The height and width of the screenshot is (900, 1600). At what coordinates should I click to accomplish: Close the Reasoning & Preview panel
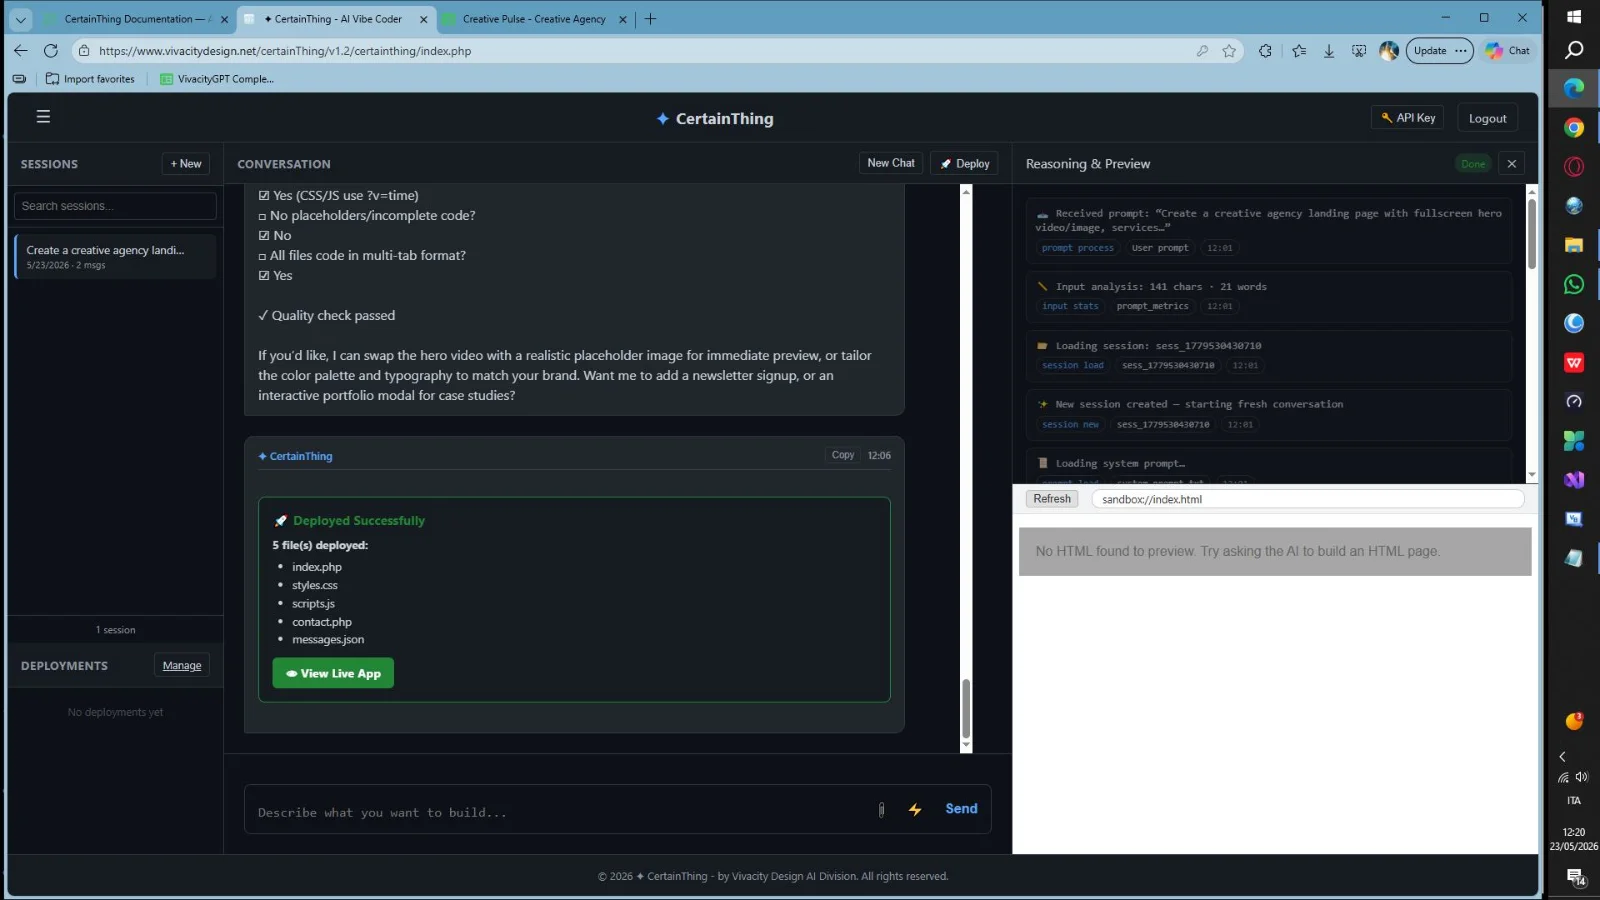[1512, 164]
